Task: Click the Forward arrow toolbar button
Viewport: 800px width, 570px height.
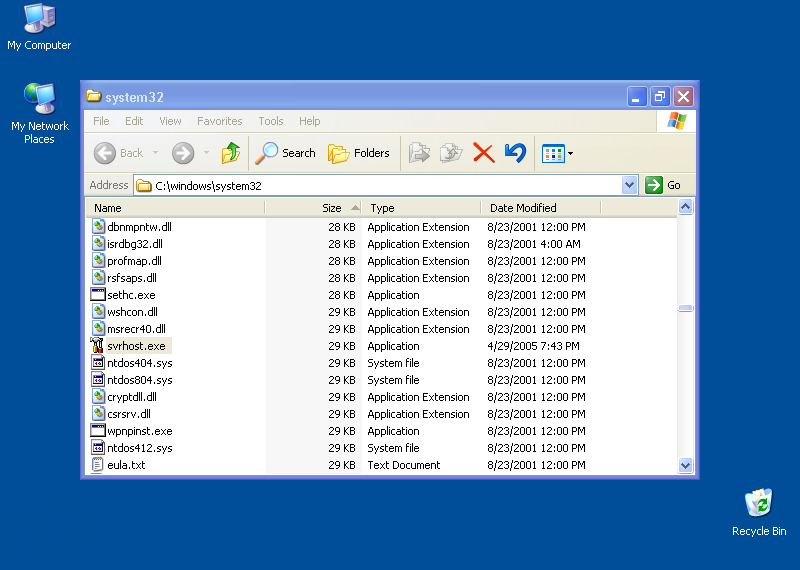Action: [x=183, y=153]
